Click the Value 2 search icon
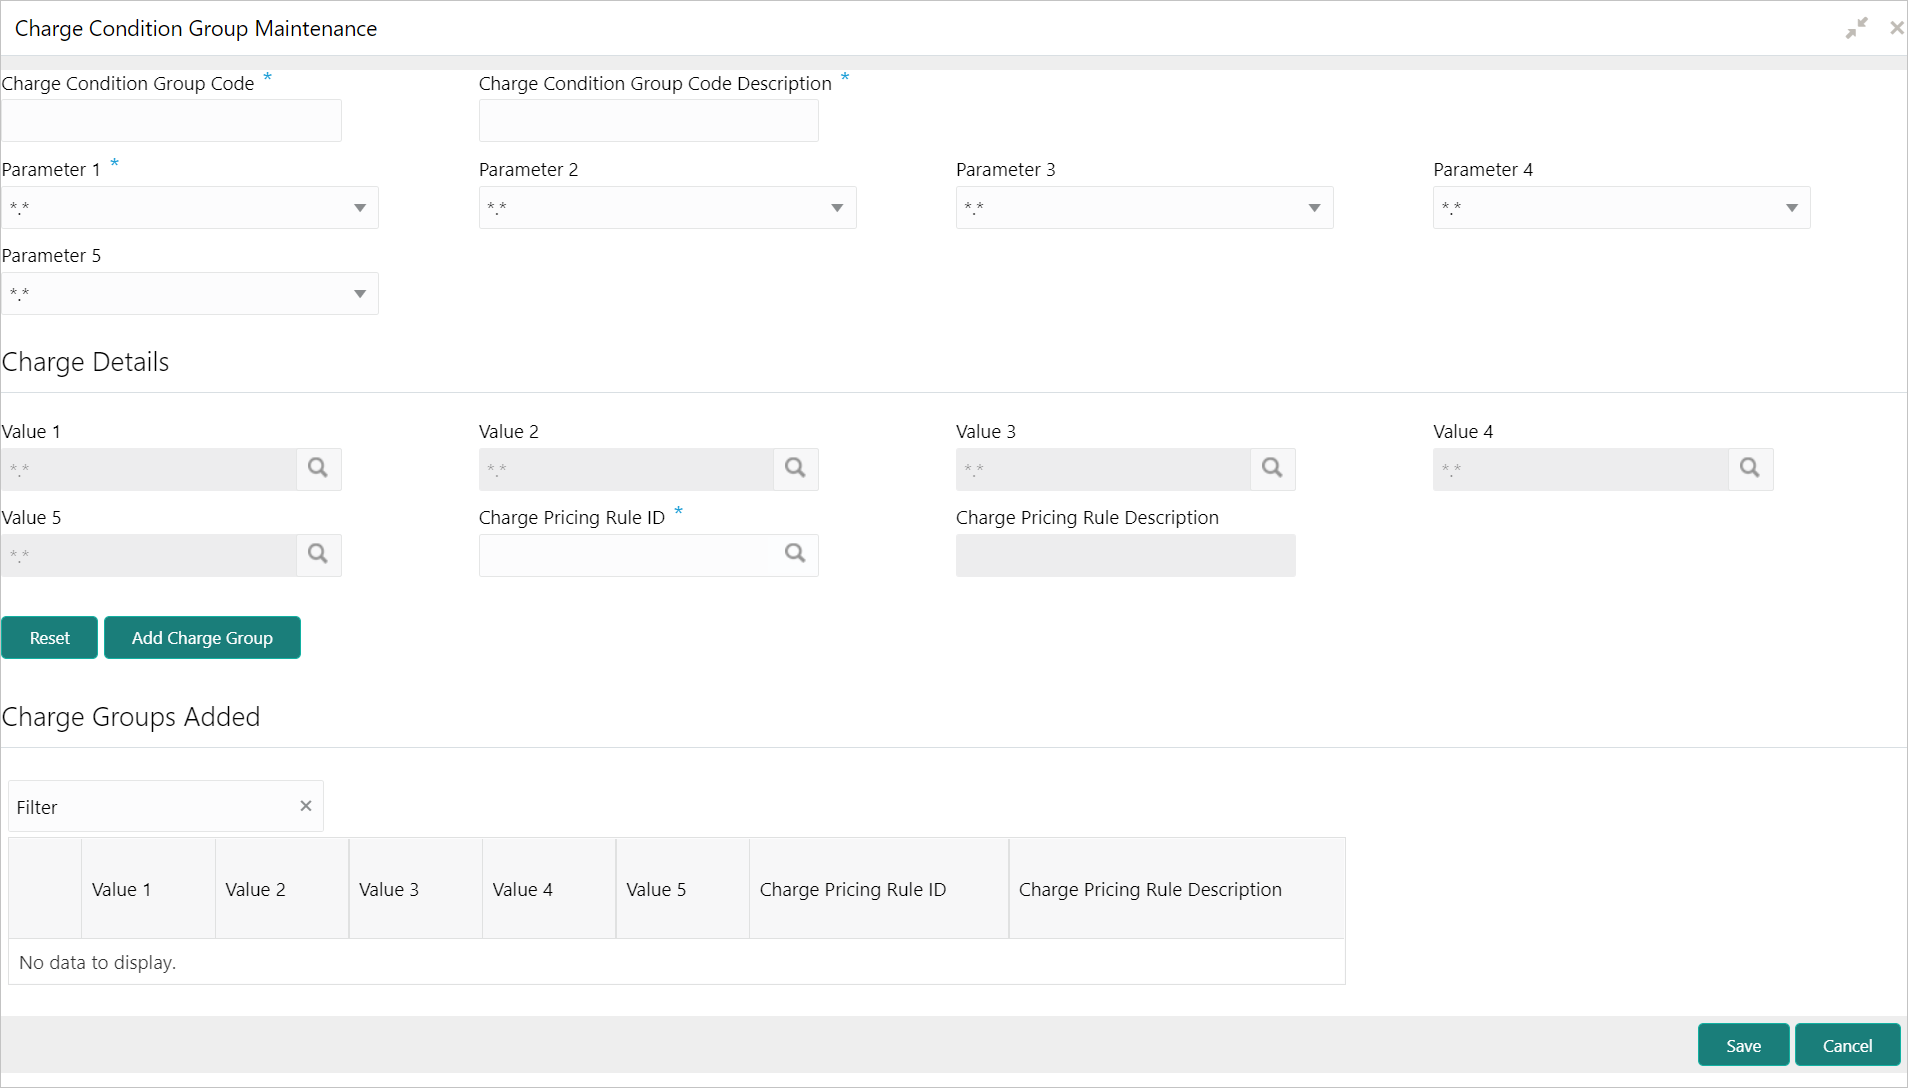The image size is (1908, 1088). click(x=795, y=468)
